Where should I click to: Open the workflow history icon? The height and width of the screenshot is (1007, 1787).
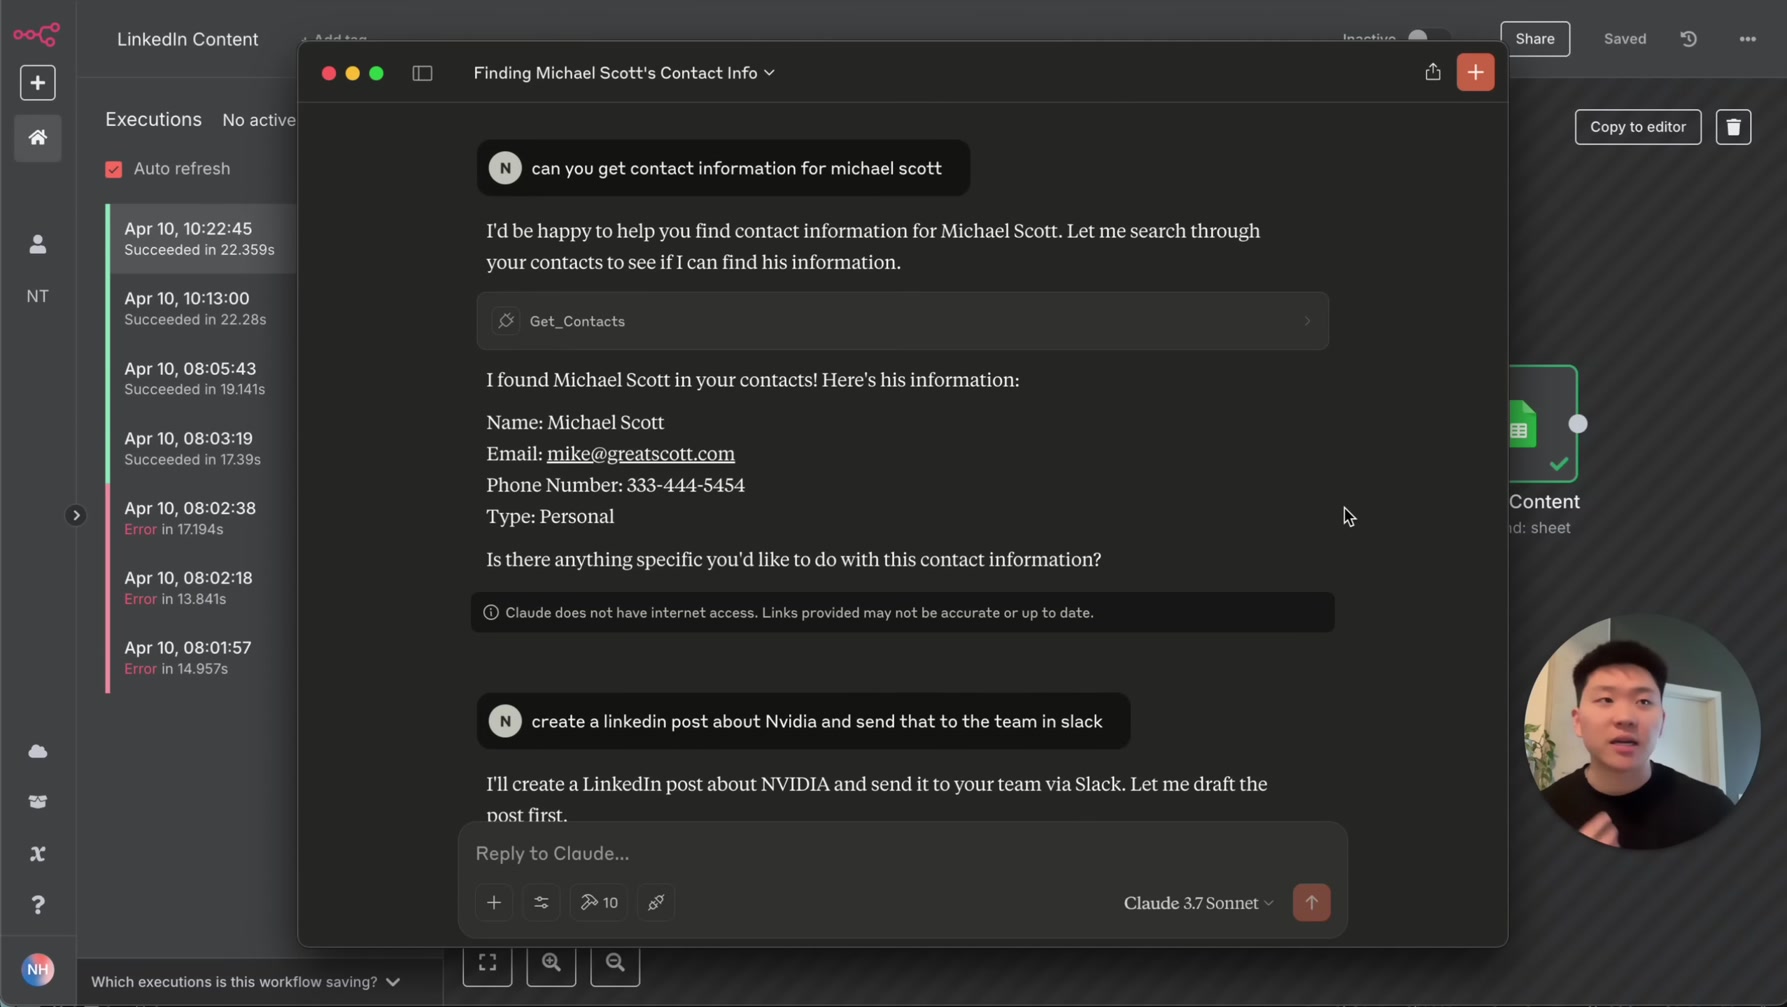(x=1688, y=39)
